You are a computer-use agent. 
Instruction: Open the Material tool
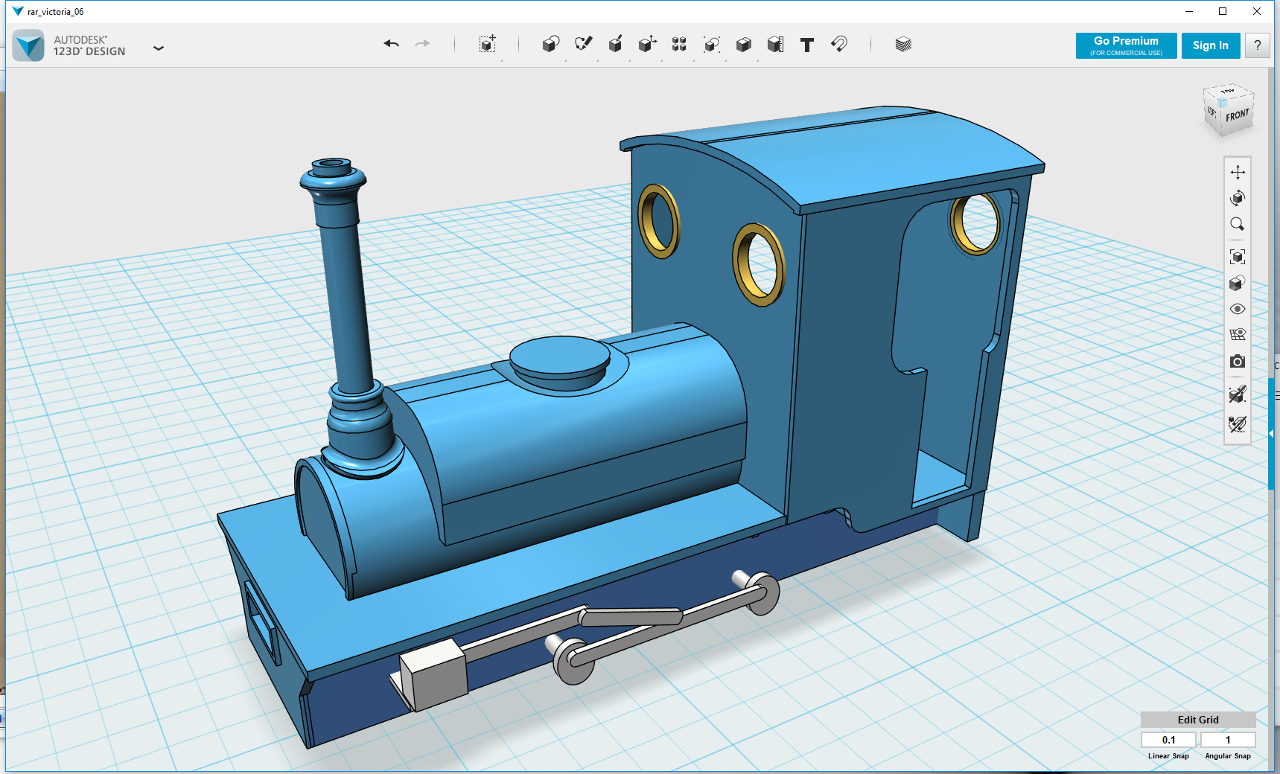[903, 44]
